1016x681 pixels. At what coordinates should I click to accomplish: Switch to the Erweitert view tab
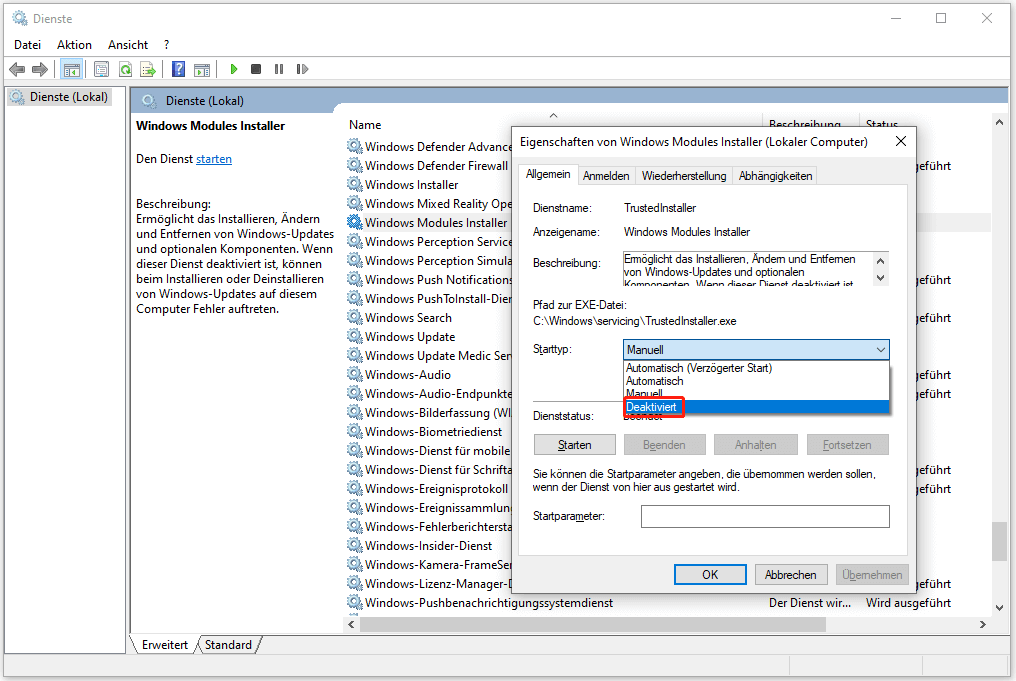(165, 645)
